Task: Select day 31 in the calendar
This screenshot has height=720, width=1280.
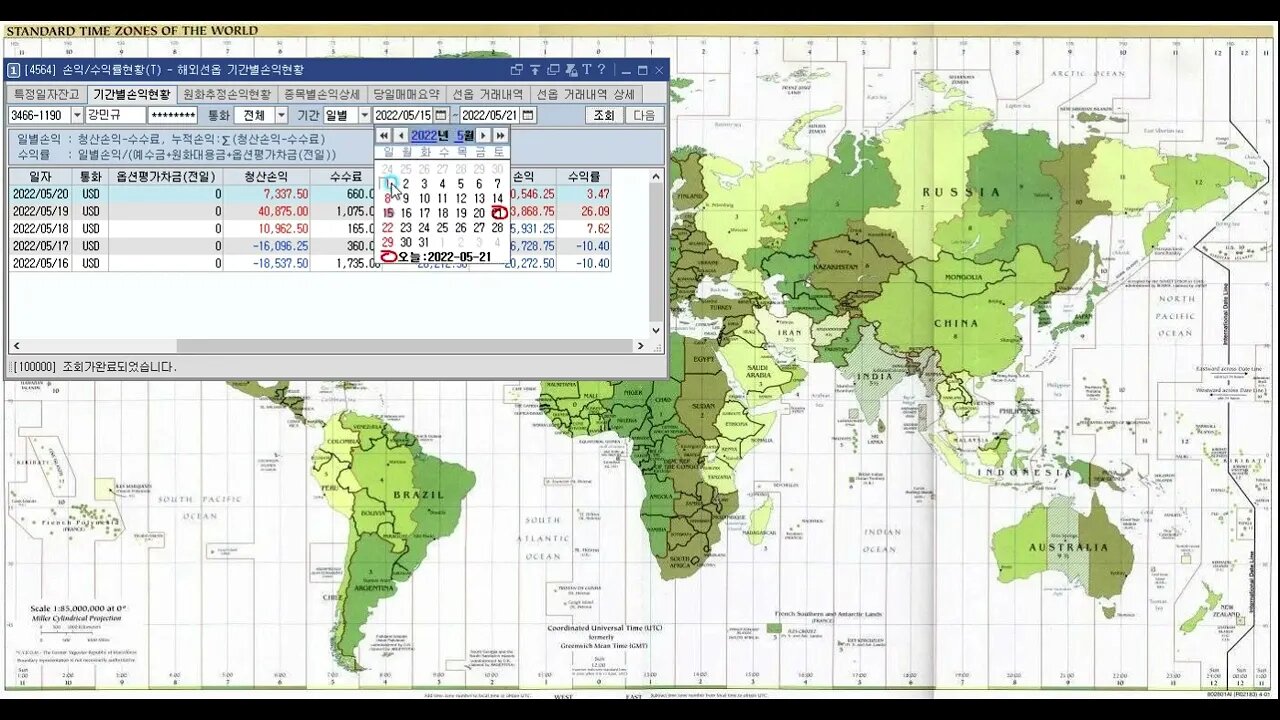Action: [x=424, y=242]
